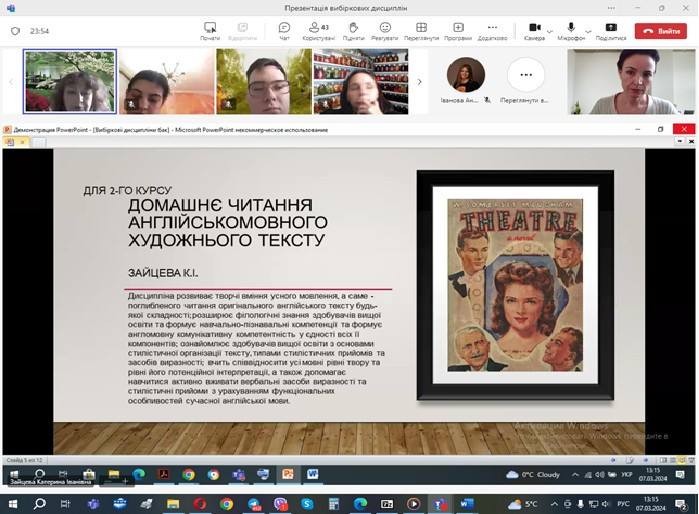The width and height of the screenshot is (699, 514).
Task: Raise hand with the Підняти button
Action: pos(353,28)
